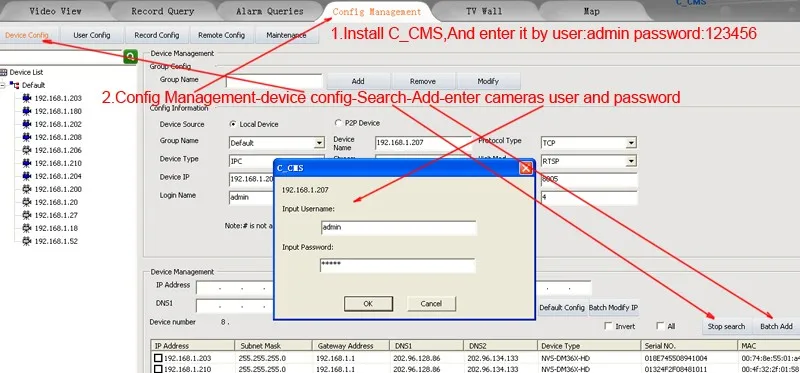Collapse the Default group in device tree
The width and height of the screenshot is (800, 373).
3,85
